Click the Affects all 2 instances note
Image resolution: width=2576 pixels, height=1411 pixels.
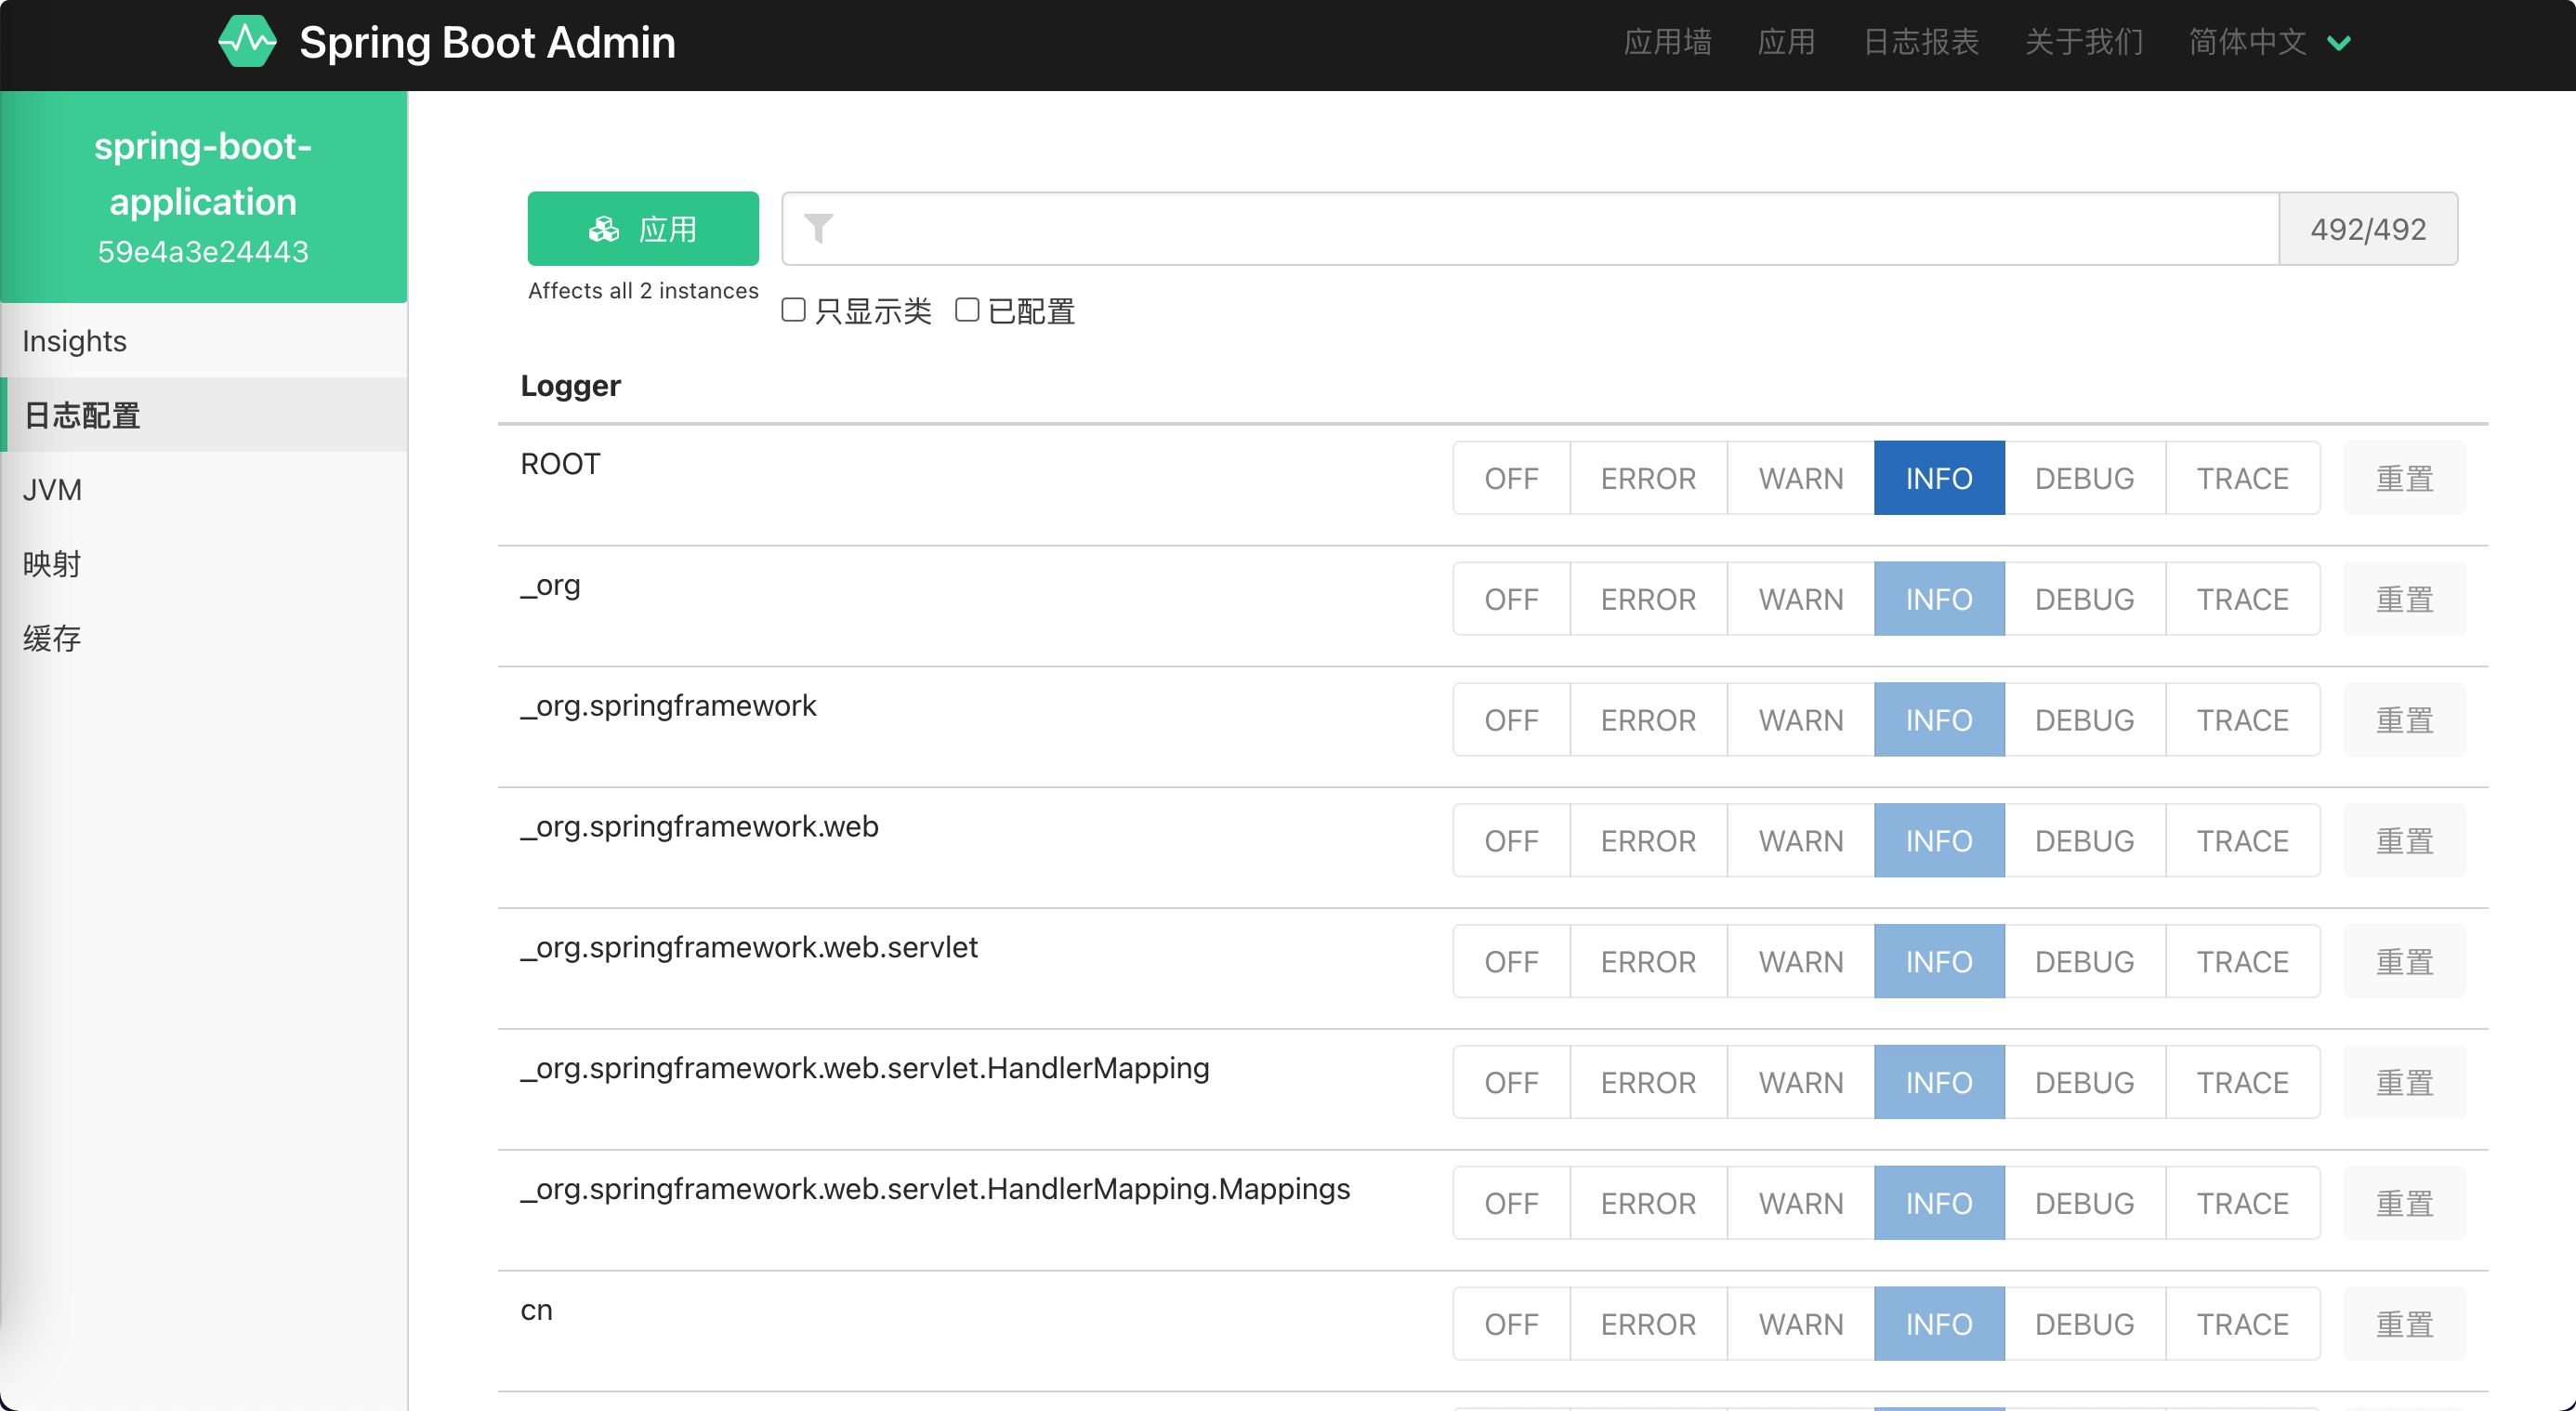click(x=643, y=291)
